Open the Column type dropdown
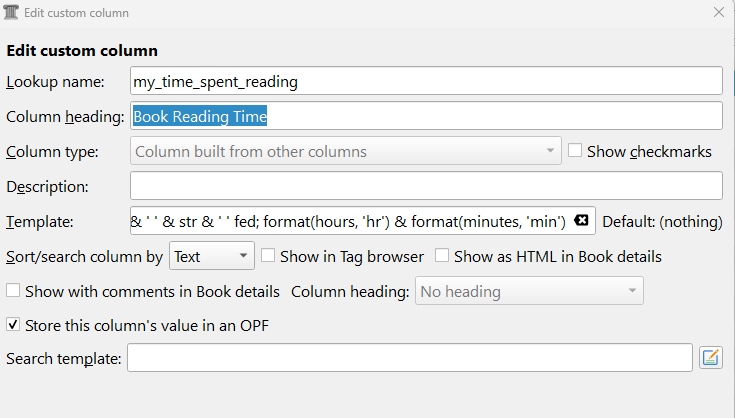This screenshot has width=735, height=418. pyautogui.click(x=345, y=152)
